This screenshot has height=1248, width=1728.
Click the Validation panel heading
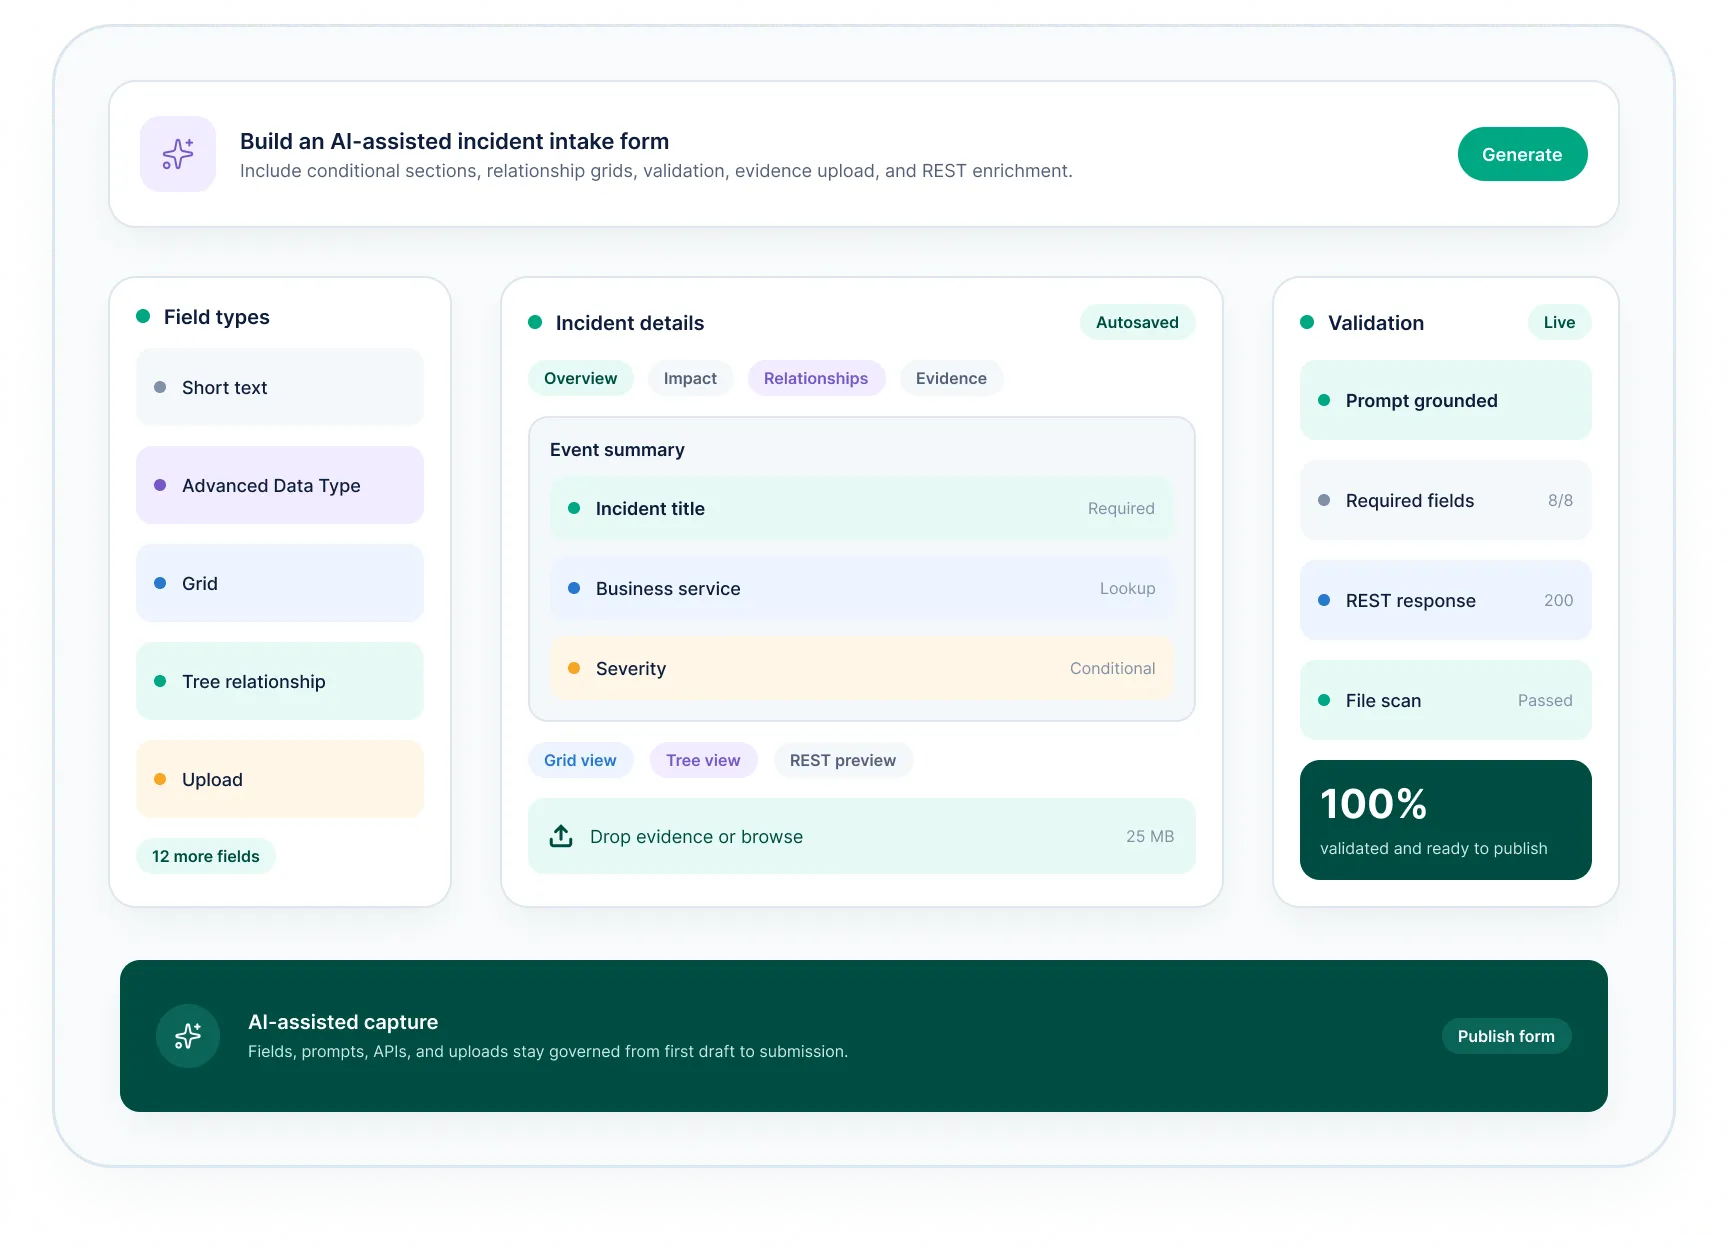coord(1376,323)
